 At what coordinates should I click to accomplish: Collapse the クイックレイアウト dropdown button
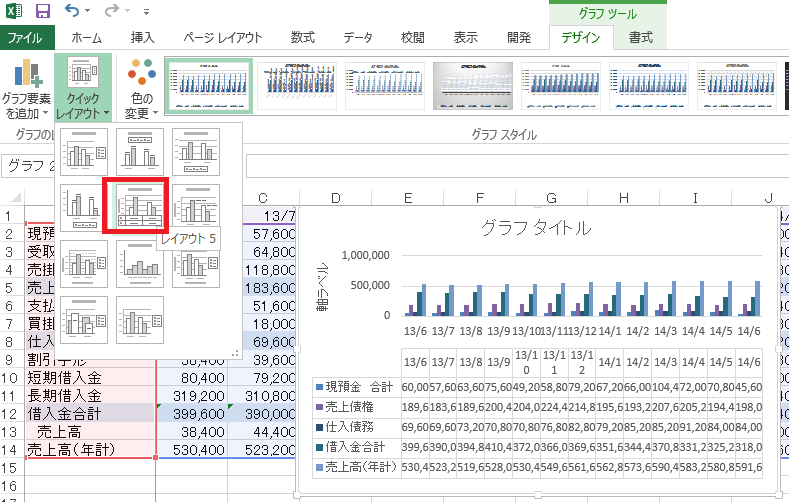[x=83, y=90]
